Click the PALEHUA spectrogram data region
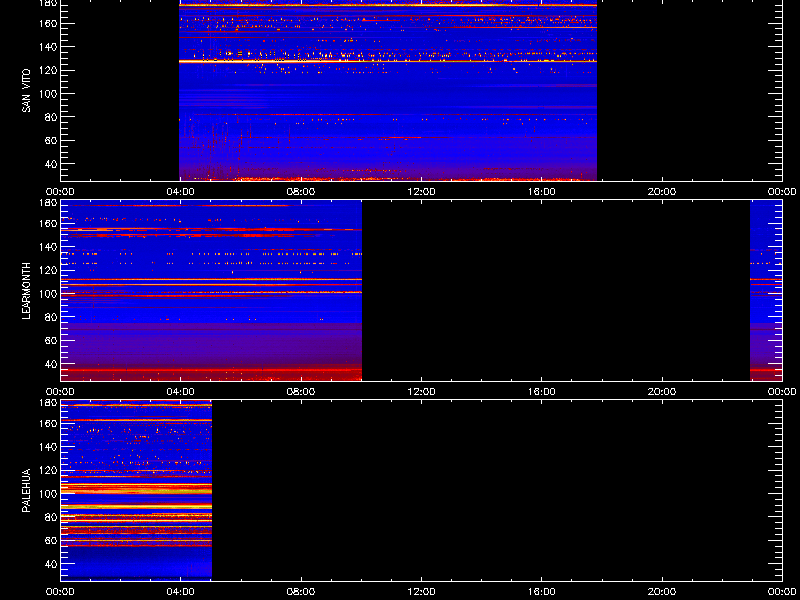Viewport: 800px width, 600px height. pyautogui.click(x=136, y=490)
